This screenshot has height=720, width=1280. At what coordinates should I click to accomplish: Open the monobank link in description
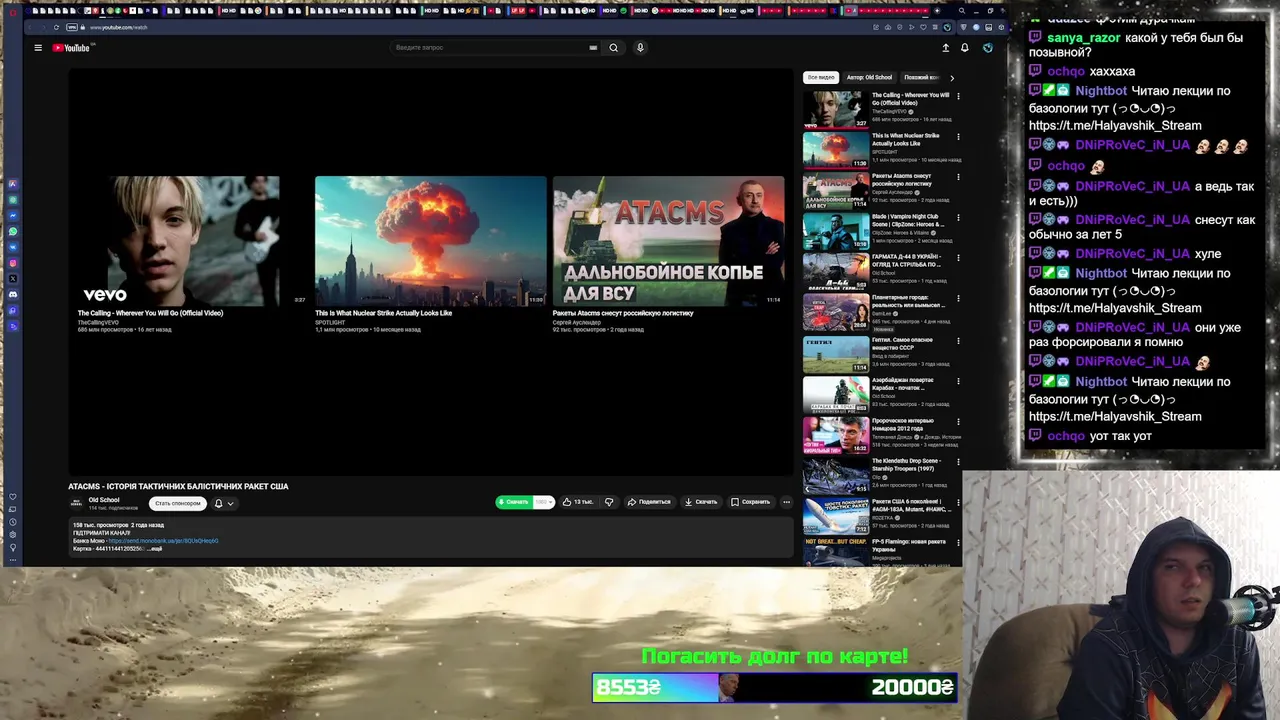163,541
